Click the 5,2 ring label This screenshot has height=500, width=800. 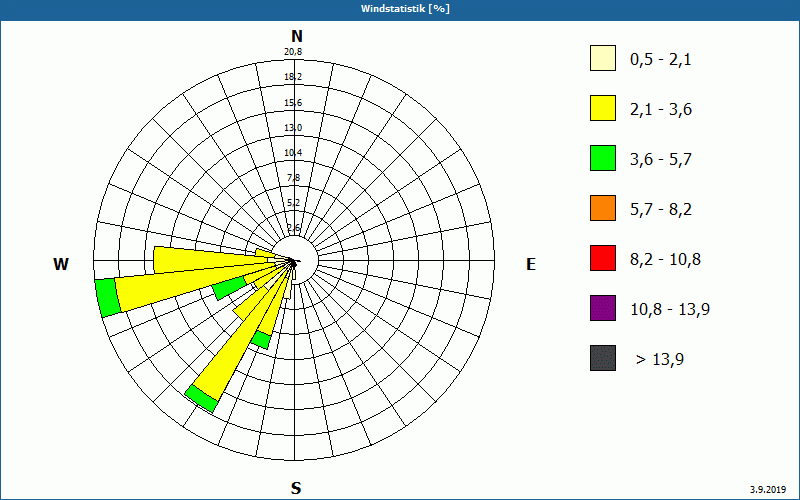click(294, 203)
